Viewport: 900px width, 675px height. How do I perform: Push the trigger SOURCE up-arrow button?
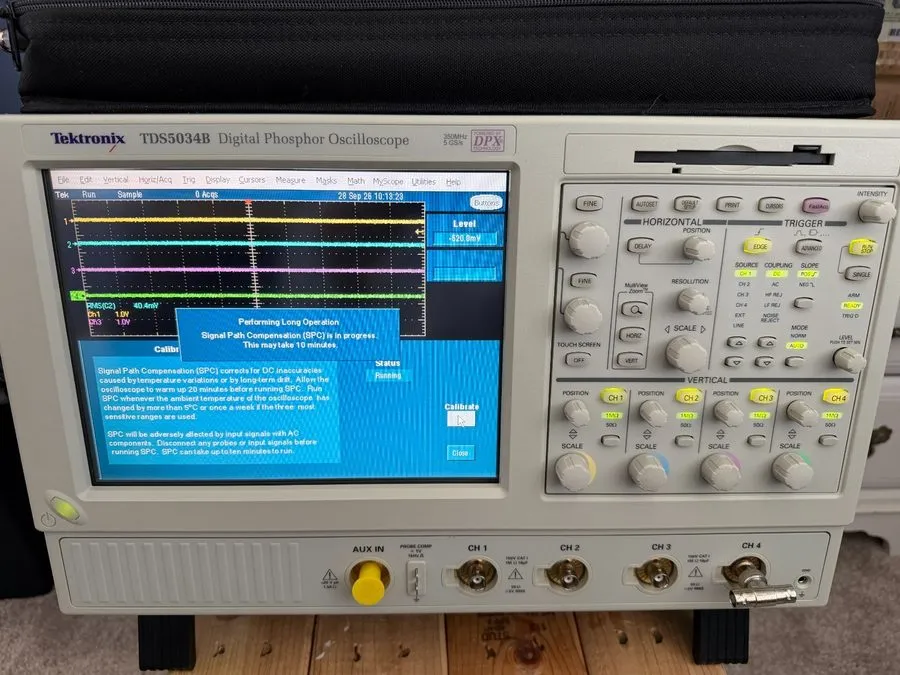736,343
